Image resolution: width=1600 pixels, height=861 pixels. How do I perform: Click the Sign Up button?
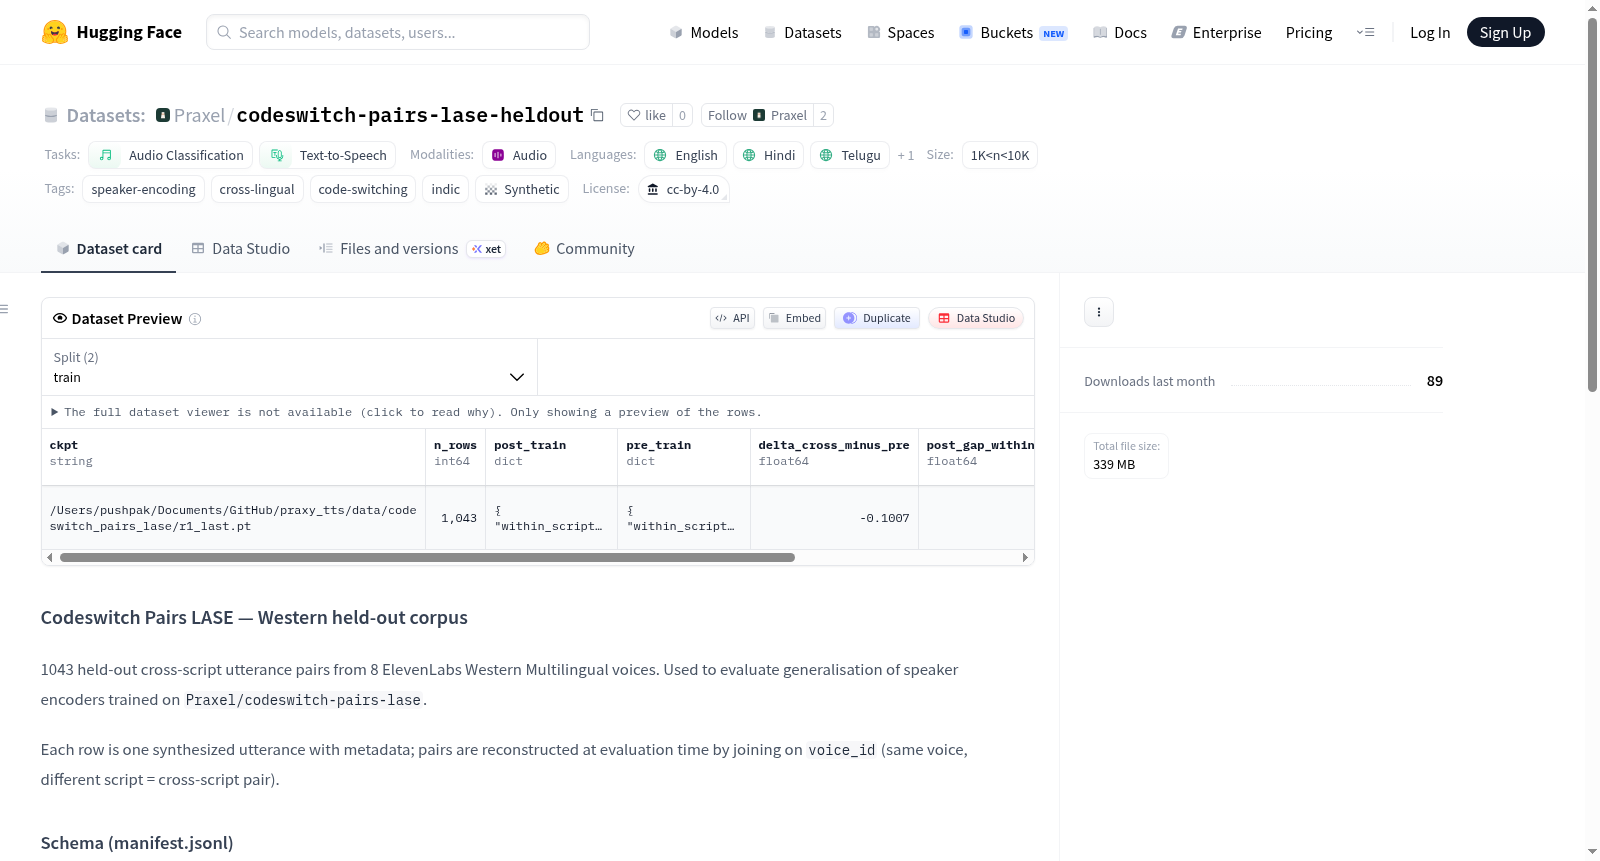click(x=1505, y=32)
